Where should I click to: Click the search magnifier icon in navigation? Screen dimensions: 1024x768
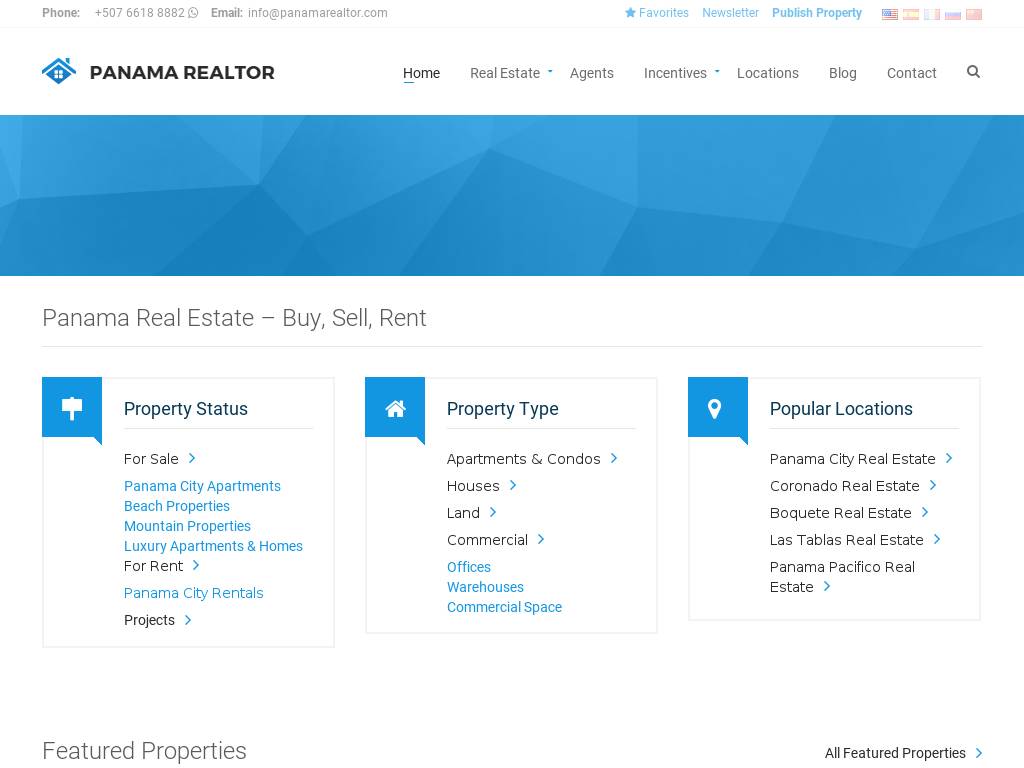[x=973, y=72]
